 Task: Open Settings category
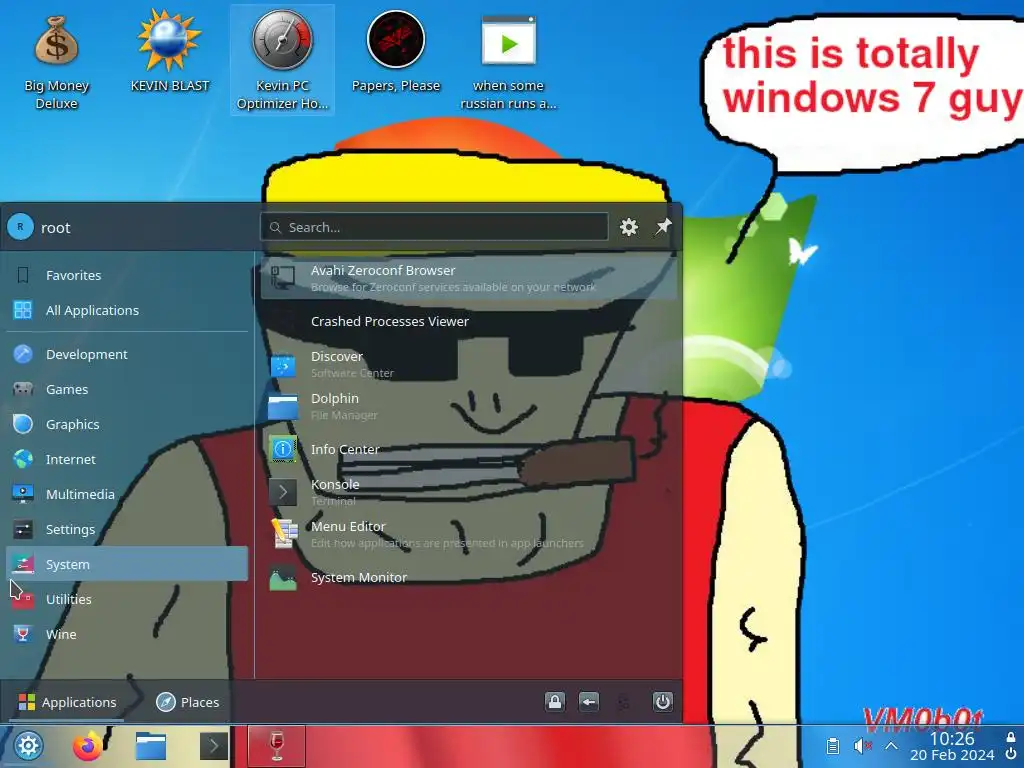[x=127, y=530]
